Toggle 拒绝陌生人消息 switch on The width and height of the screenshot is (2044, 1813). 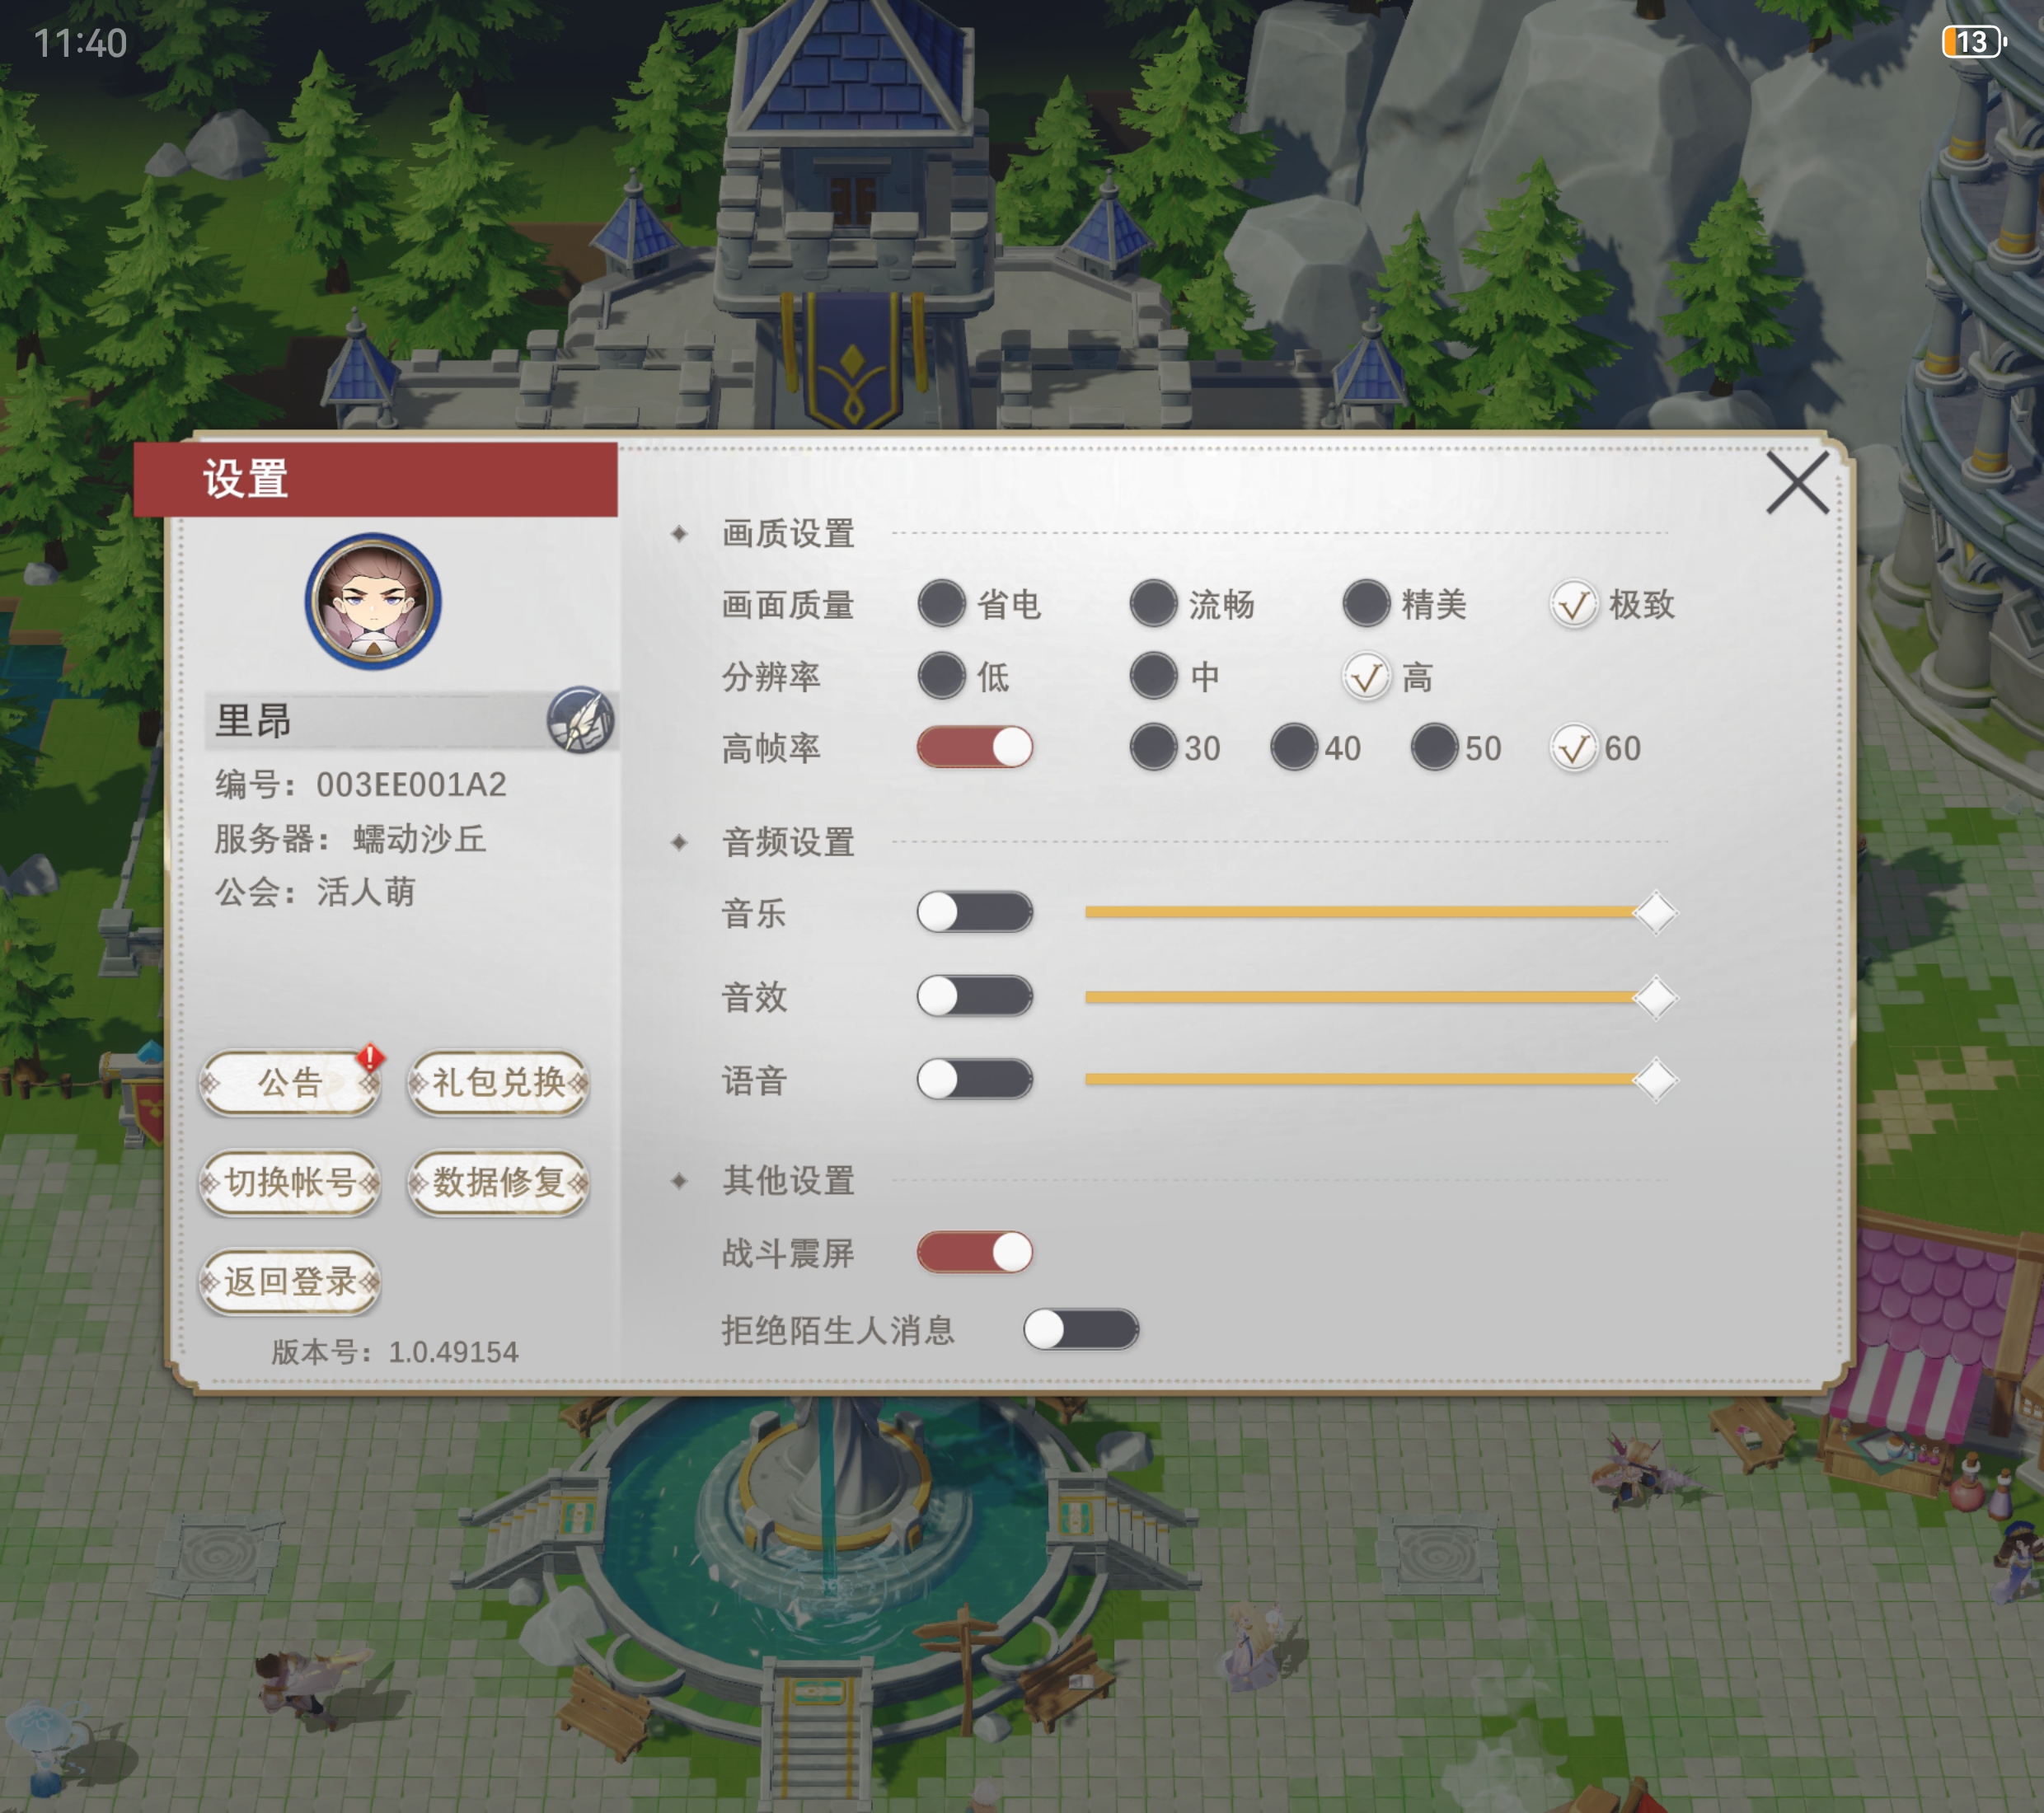(1081, 1329)
